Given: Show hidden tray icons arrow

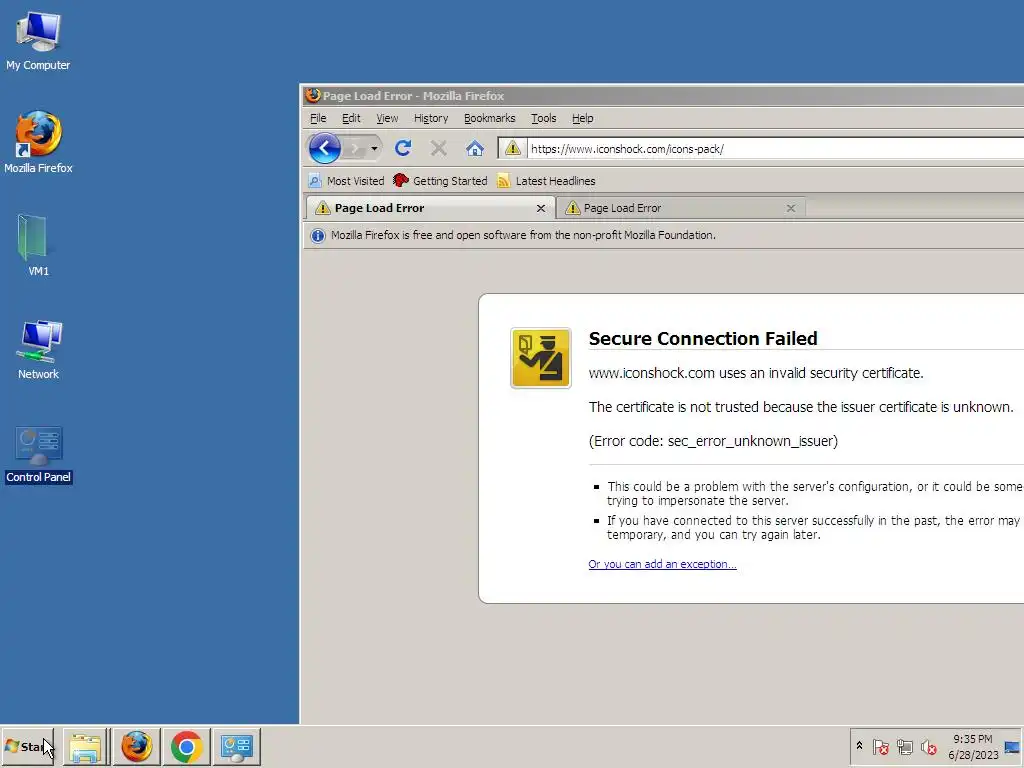Looking at the screenshot, I should point(859,746).
